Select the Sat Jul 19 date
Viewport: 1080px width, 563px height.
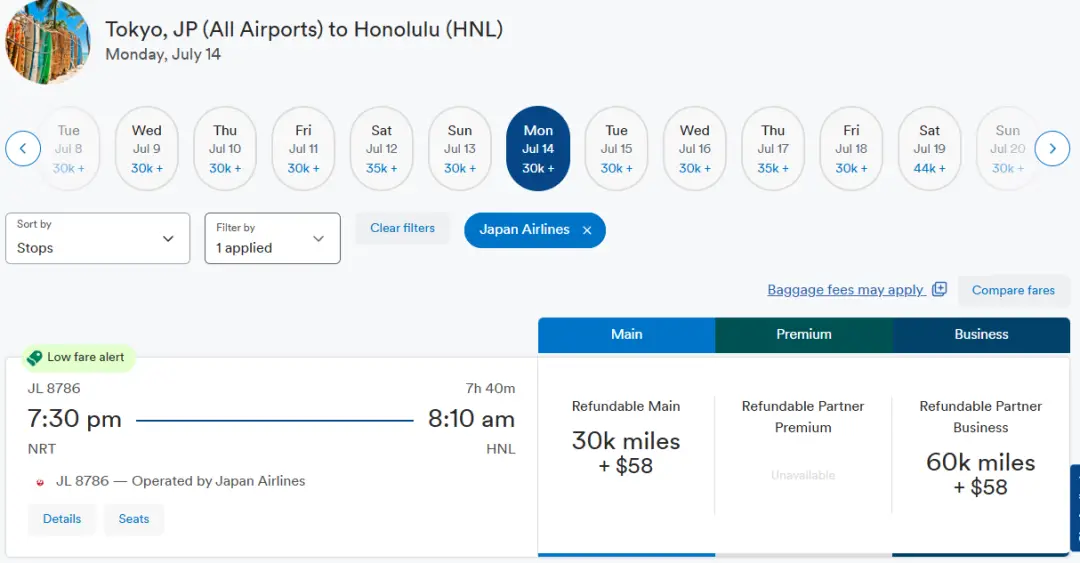[929, 149]
